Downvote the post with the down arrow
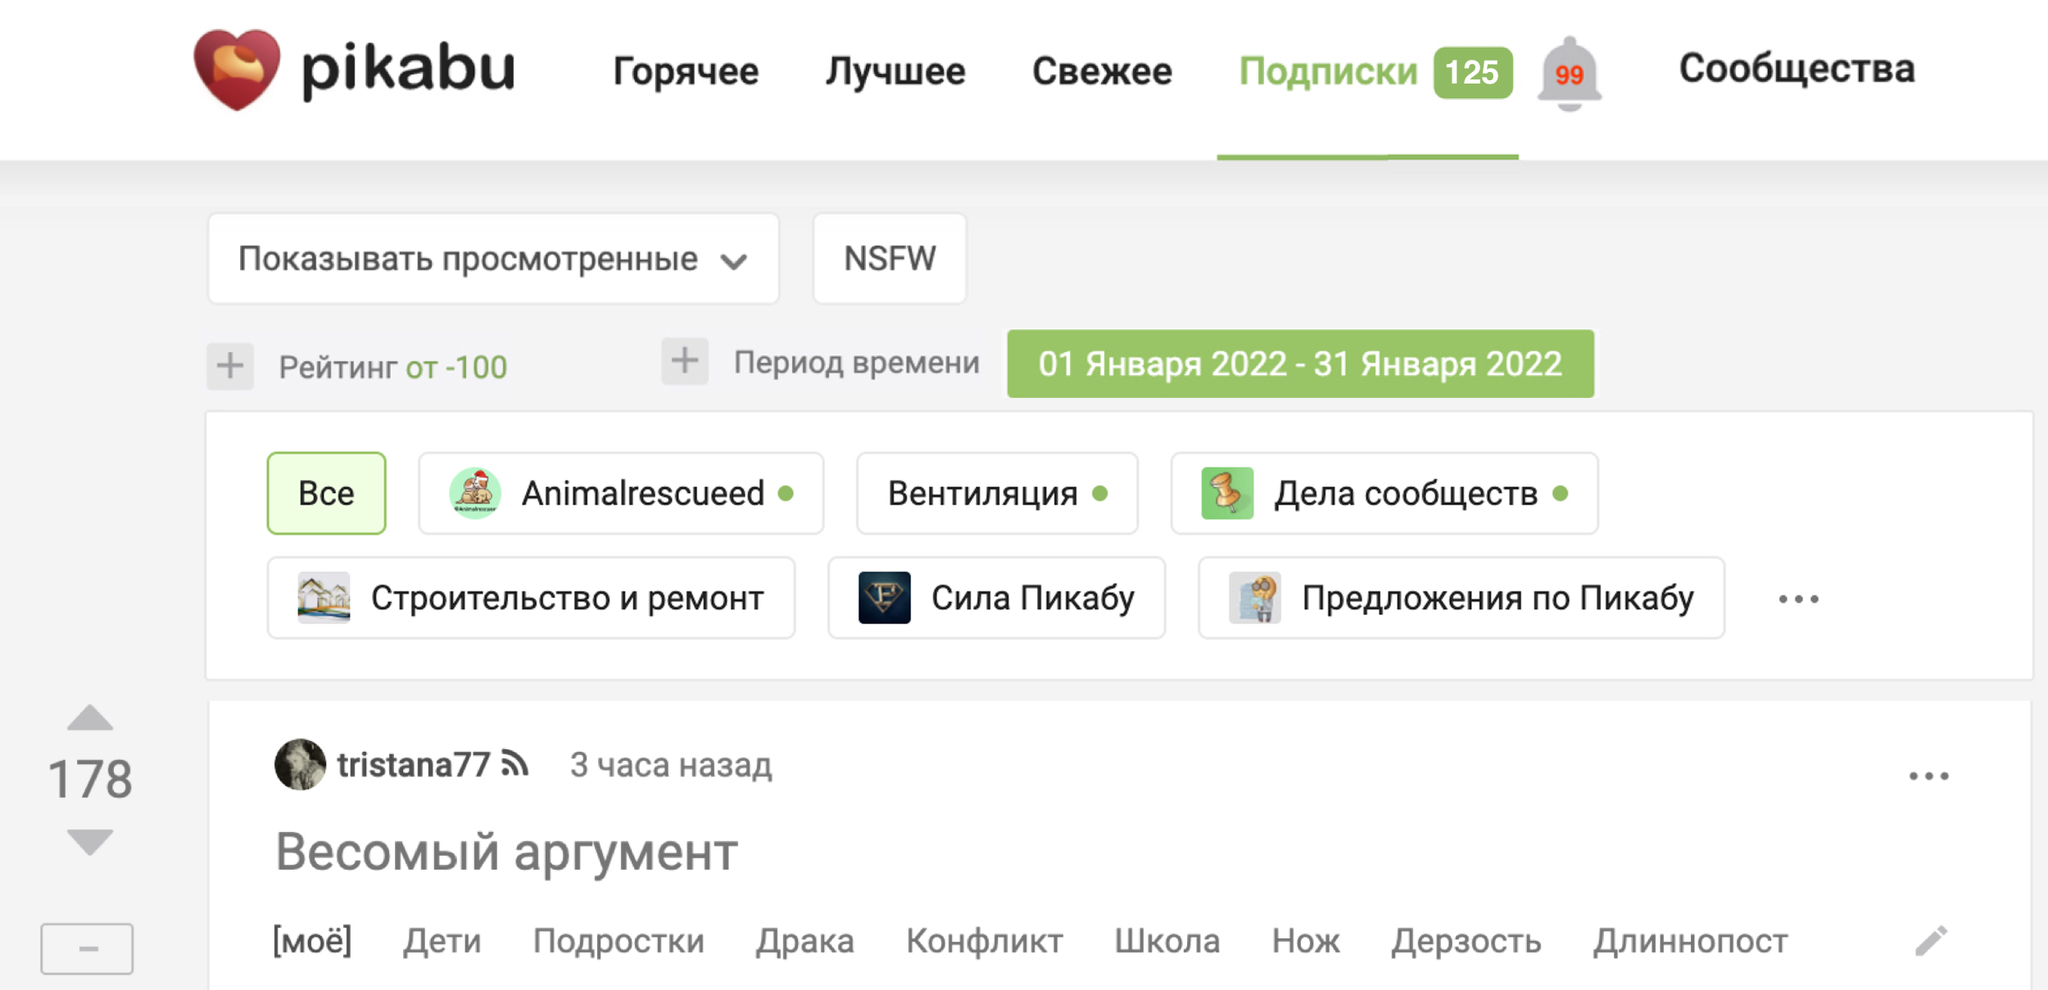 tap(90, 842)
